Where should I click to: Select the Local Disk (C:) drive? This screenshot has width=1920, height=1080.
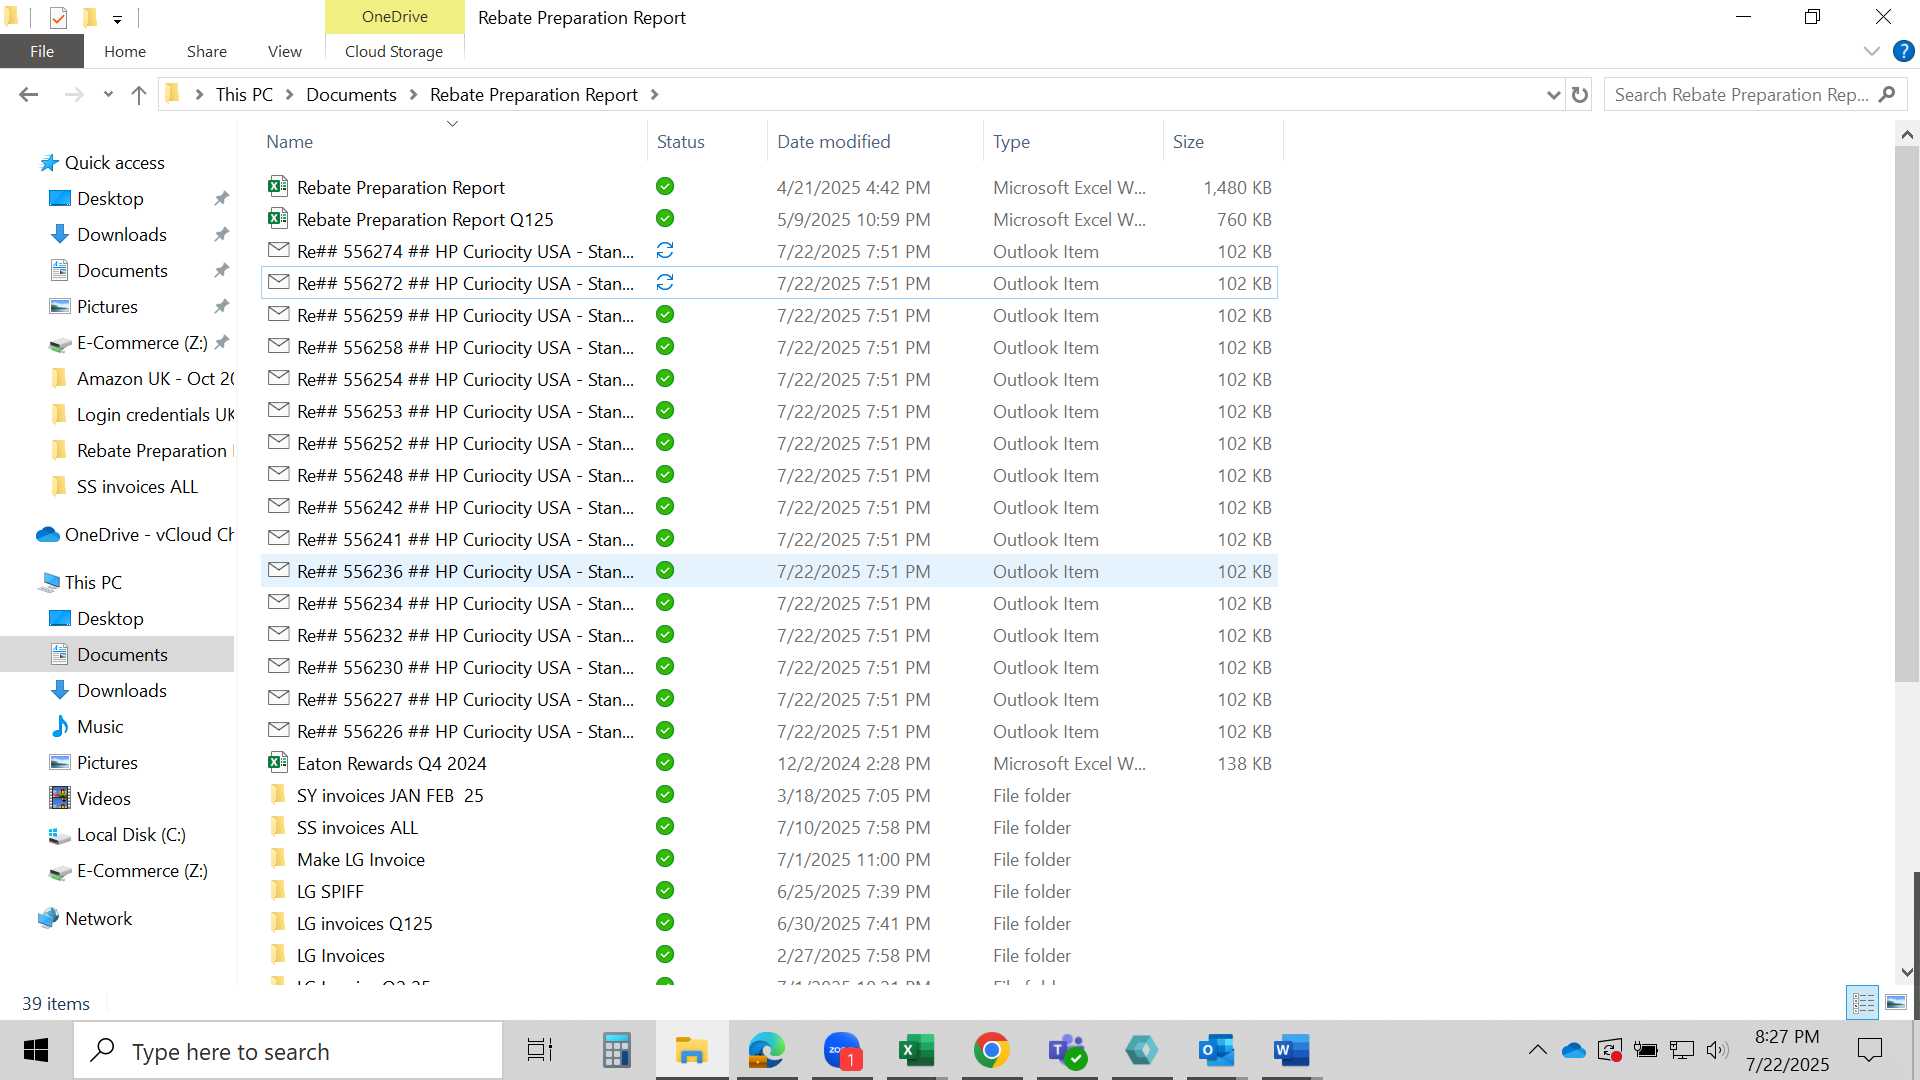(131, 834)
